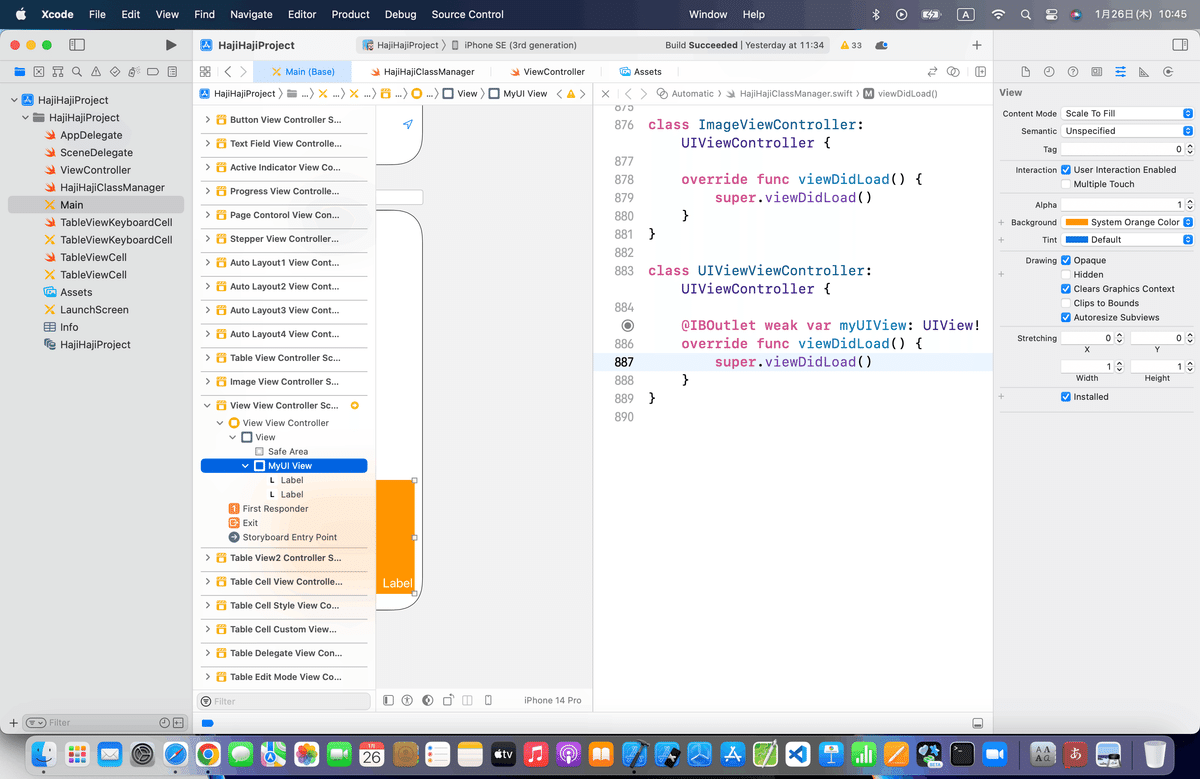1200x779 pixels.
Task: Click Automatic in assistant jump bar
Action: [x=685, y=93]
